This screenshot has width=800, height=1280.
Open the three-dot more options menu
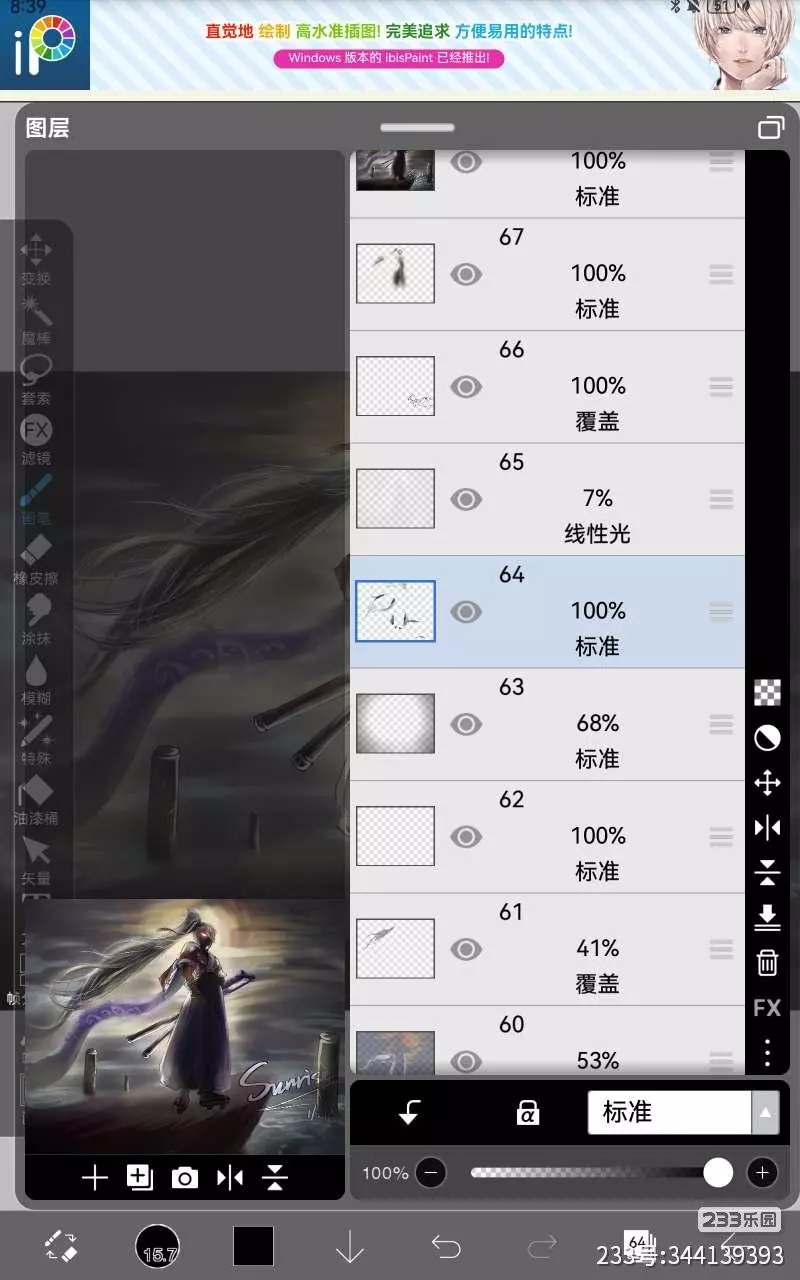(x=767, y=1053)
